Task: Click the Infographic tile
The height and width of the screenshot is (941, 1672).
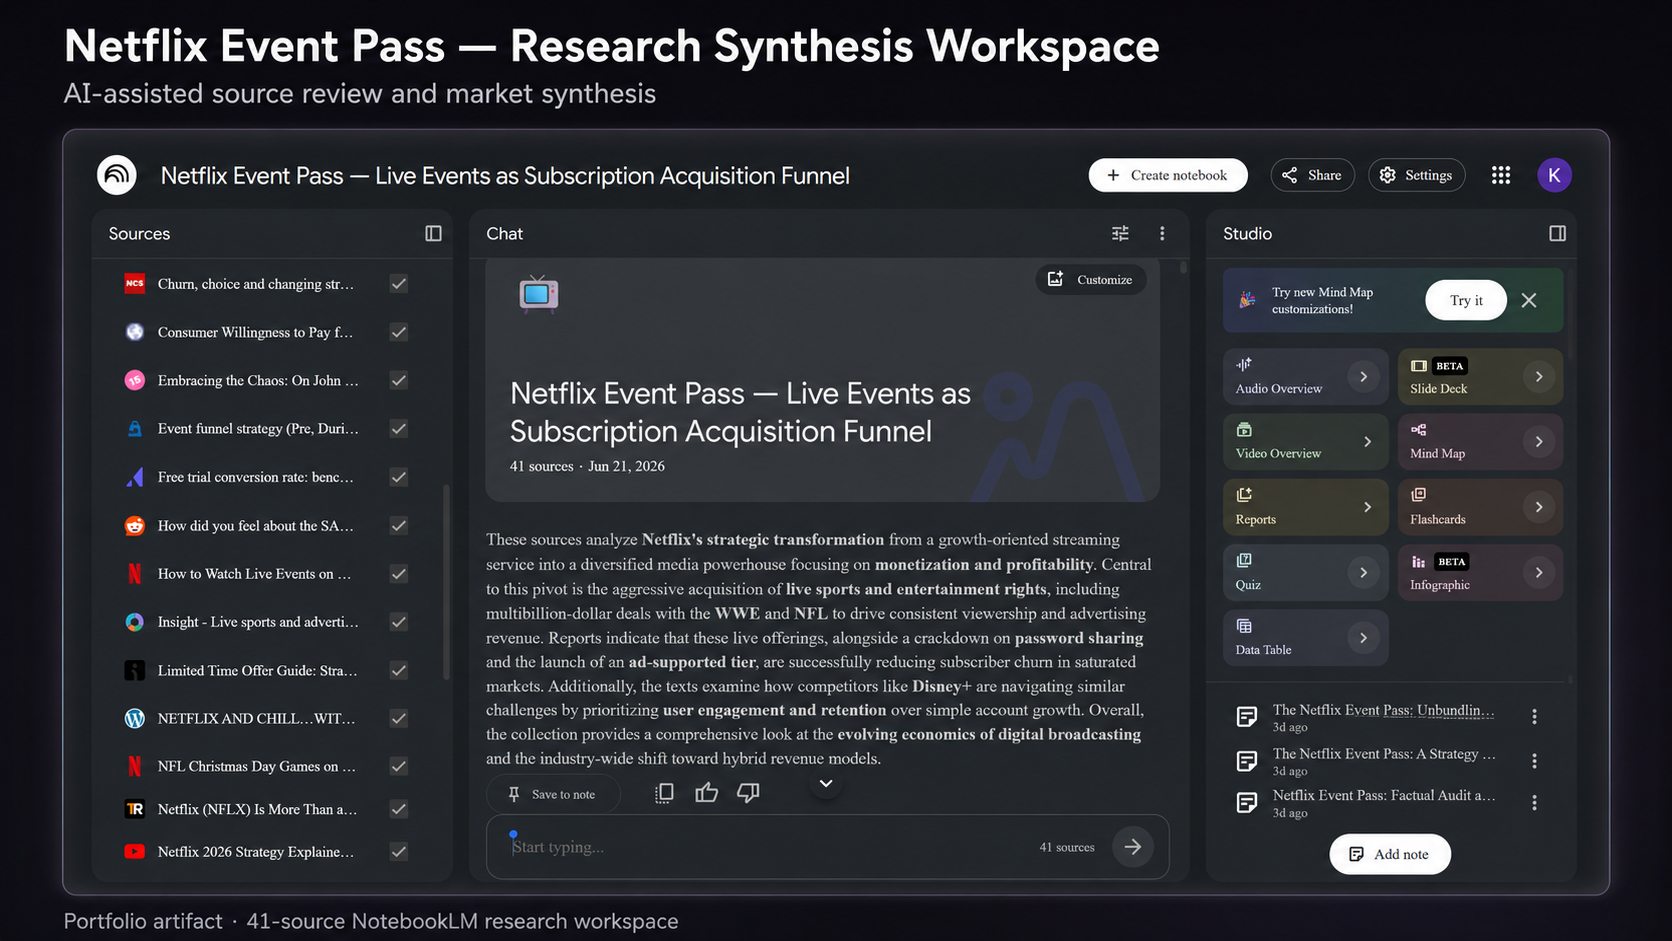Action: [x=1480, y=572]
